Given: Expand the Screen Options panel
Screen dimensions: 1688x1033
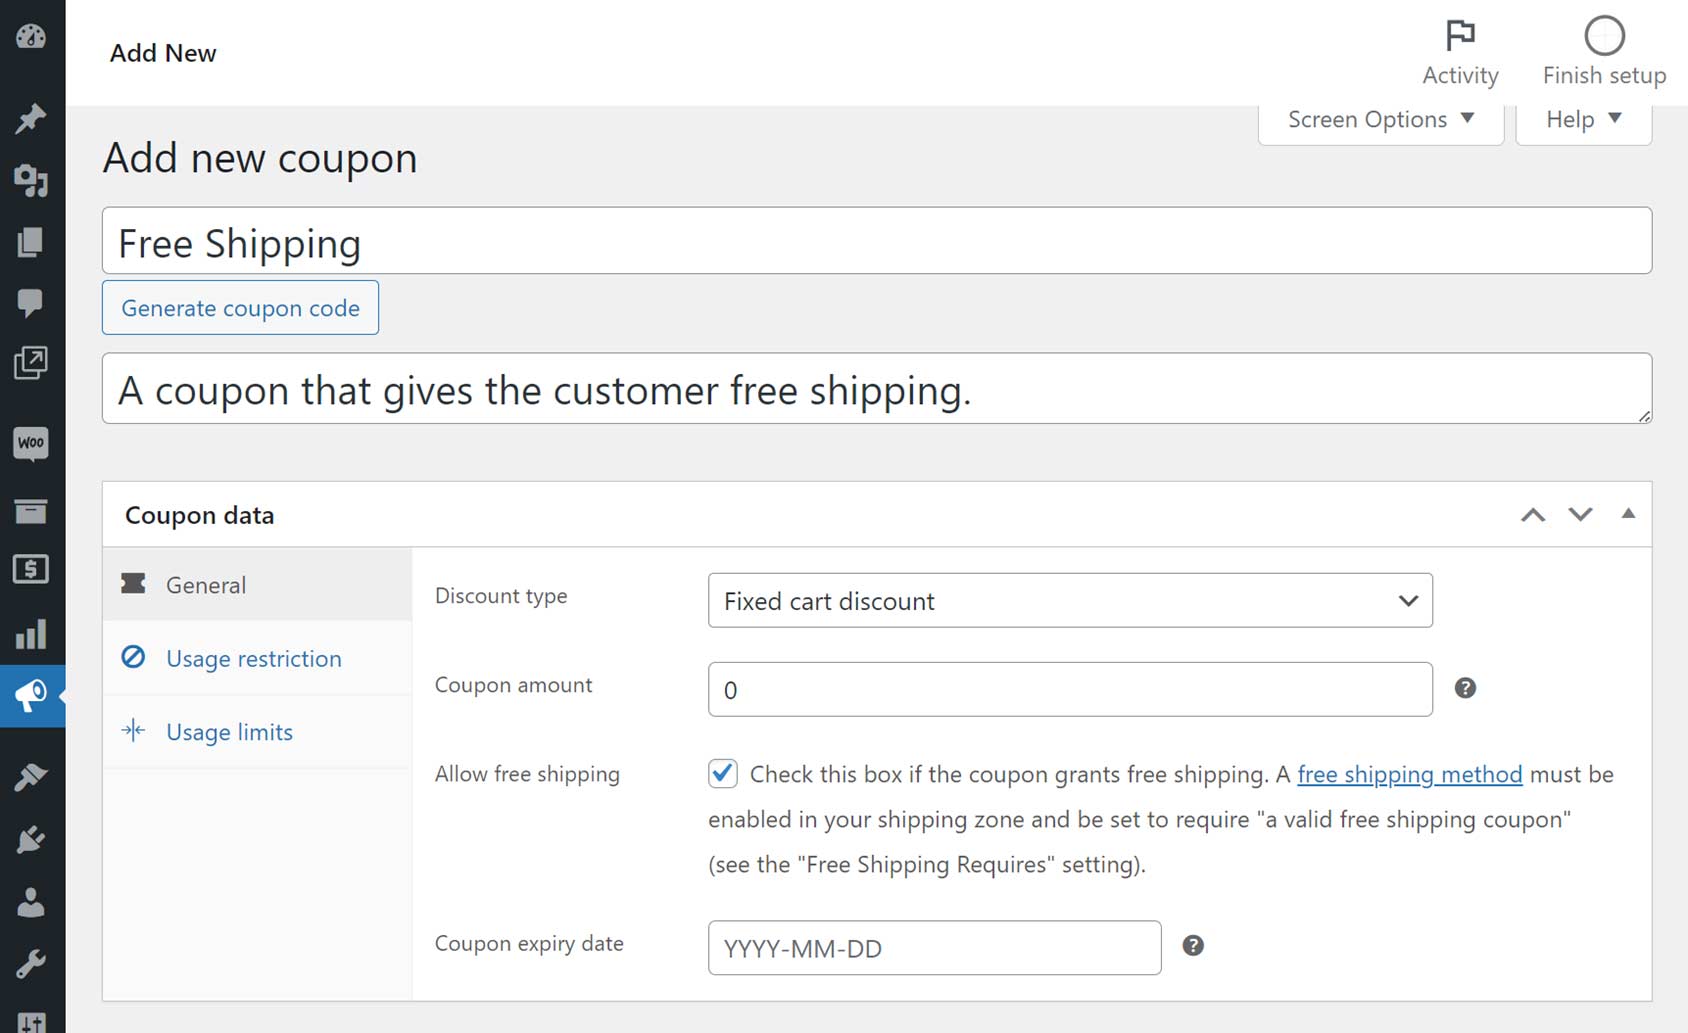Looking at the screenshot, I should 1379,119.
